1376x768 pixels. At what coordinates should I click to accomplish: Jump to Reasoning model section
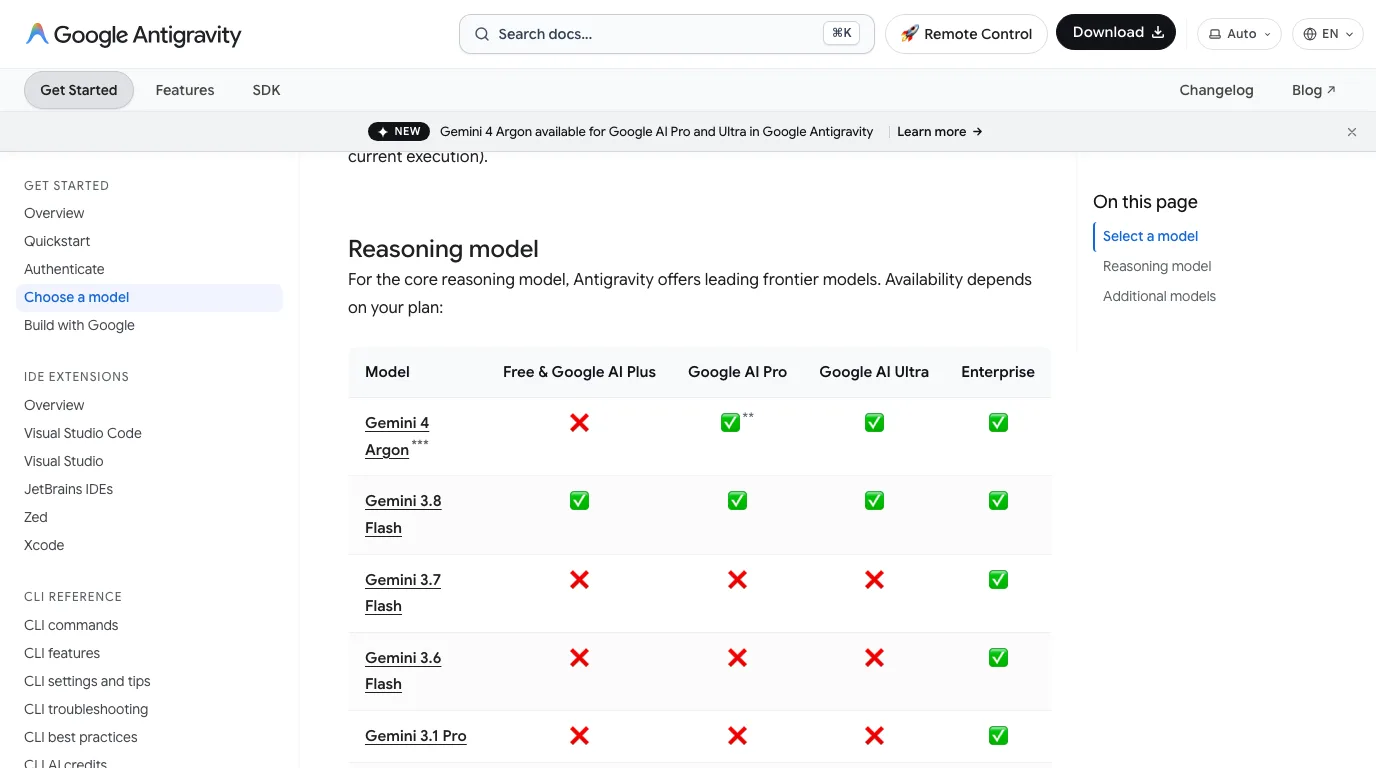pos(1157,266)
